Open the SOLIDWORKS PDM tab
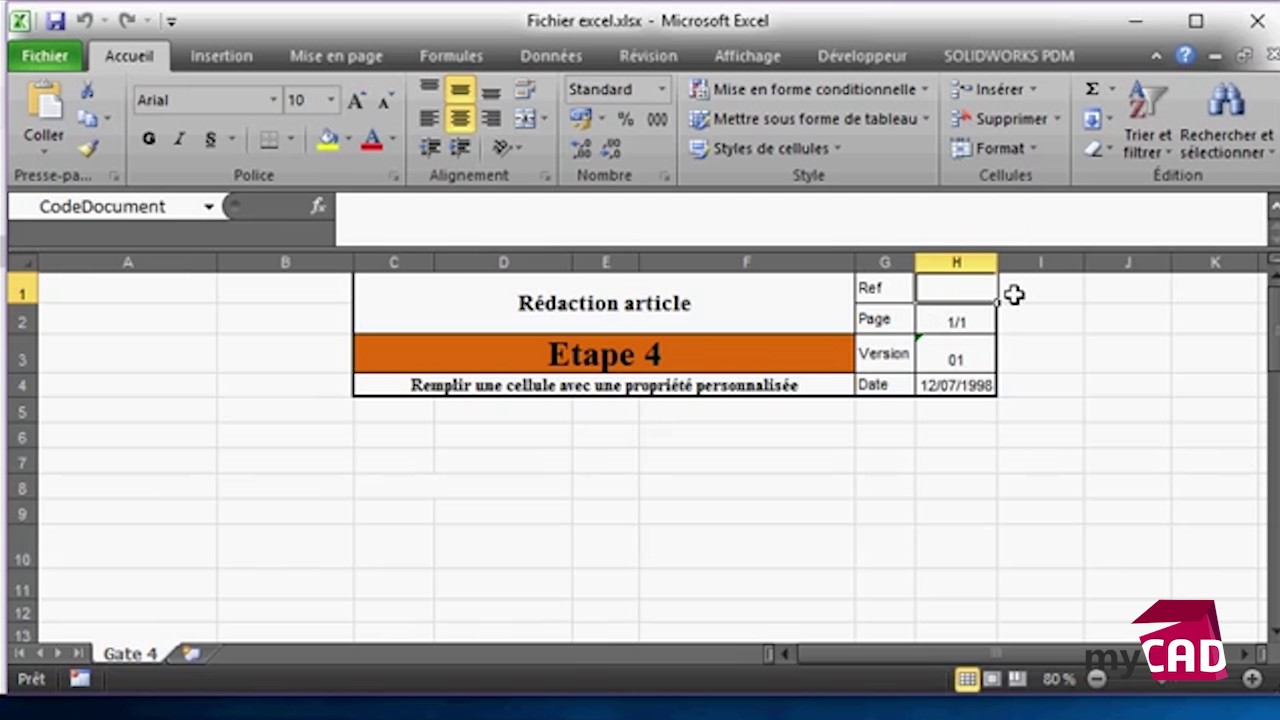Image resolution: width=1280 pixels, height=720 pixels. coord(1009,56)
